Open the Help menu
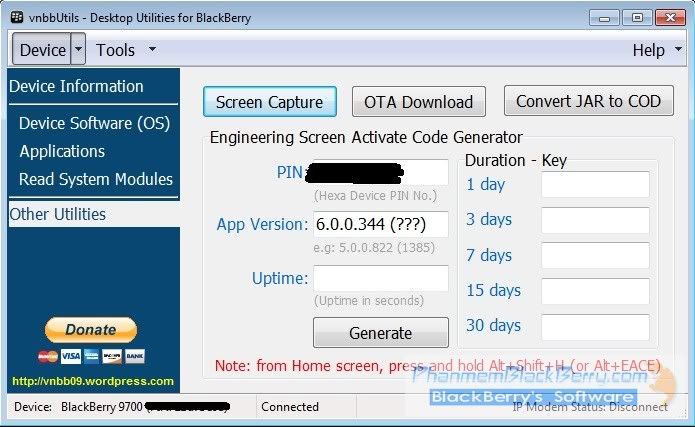This screenshot has width=695, height=427. (x=648, y=50)
